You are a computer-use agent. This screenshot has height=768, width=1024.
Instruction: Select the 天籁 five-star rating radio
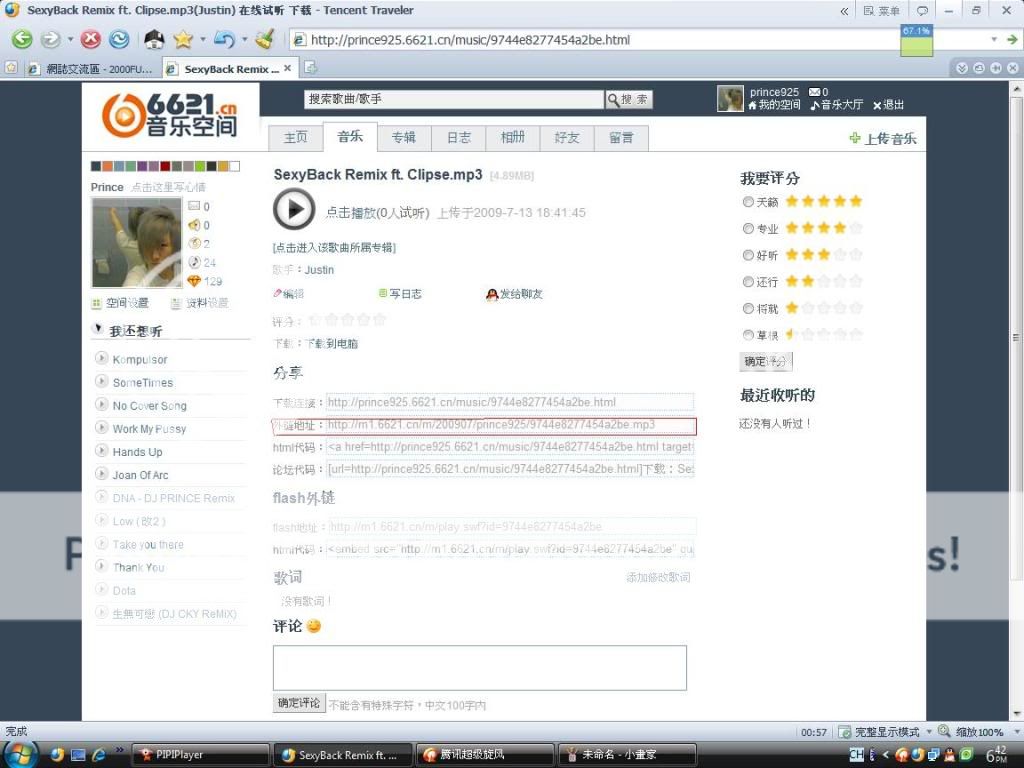748,202
